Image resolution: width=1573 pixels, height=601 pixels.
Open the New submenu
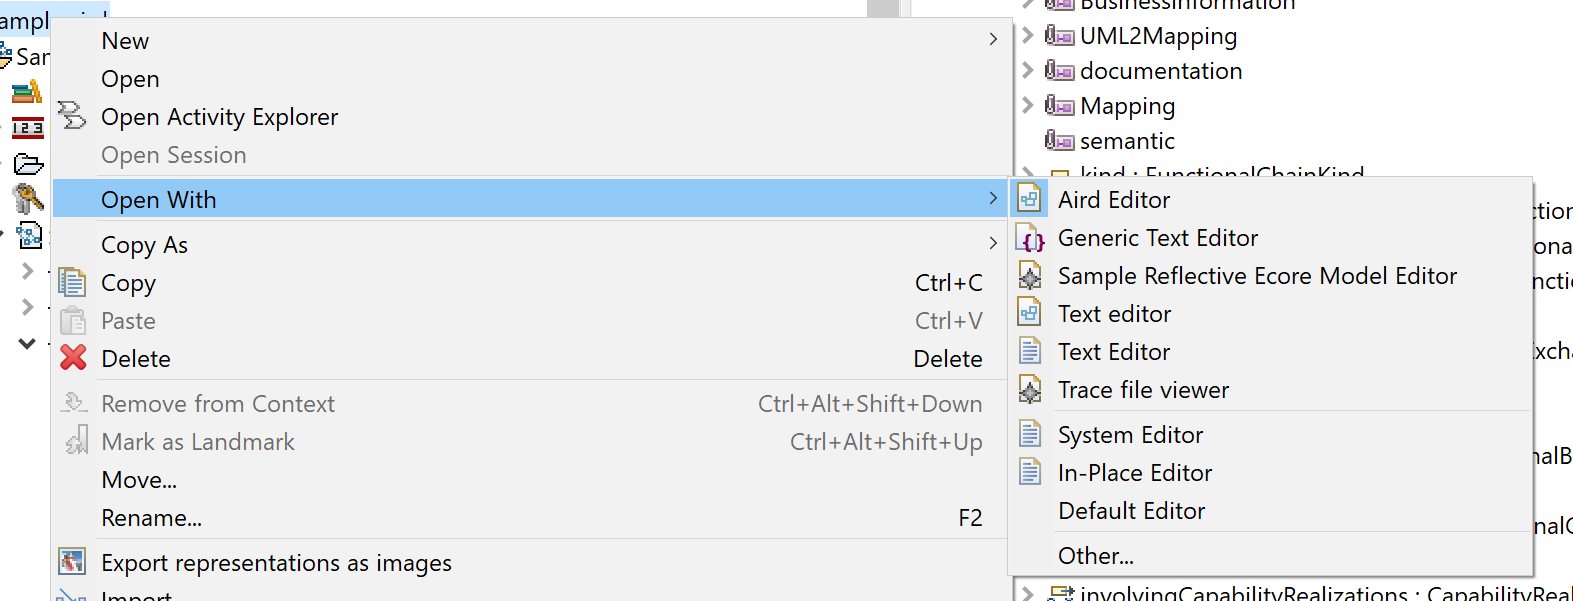pyautogui.click(x=125, y=41)
